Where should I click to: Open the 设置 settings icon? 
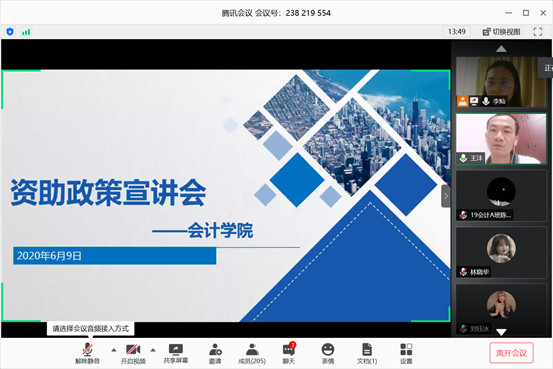click(406, 353)
